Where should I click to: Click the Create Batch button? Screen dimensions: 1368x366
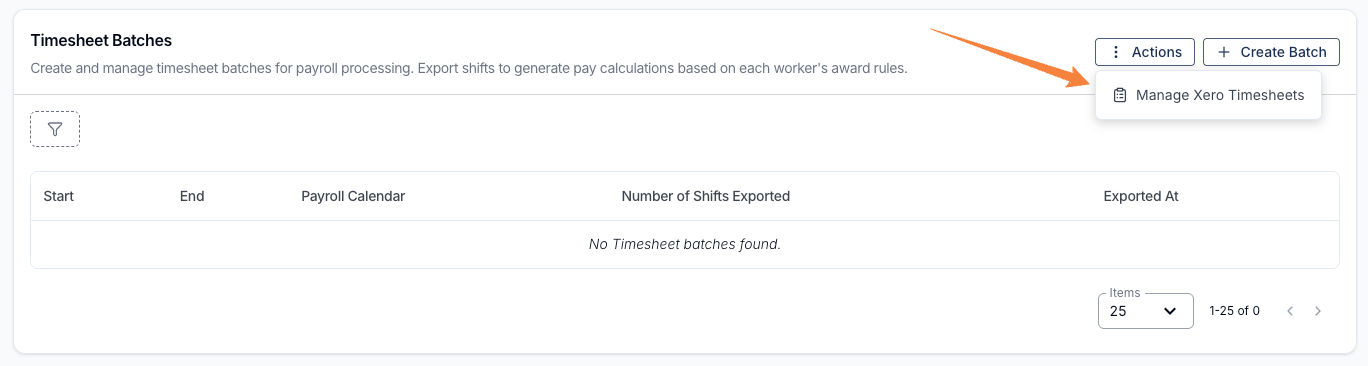click(1271, 52)
